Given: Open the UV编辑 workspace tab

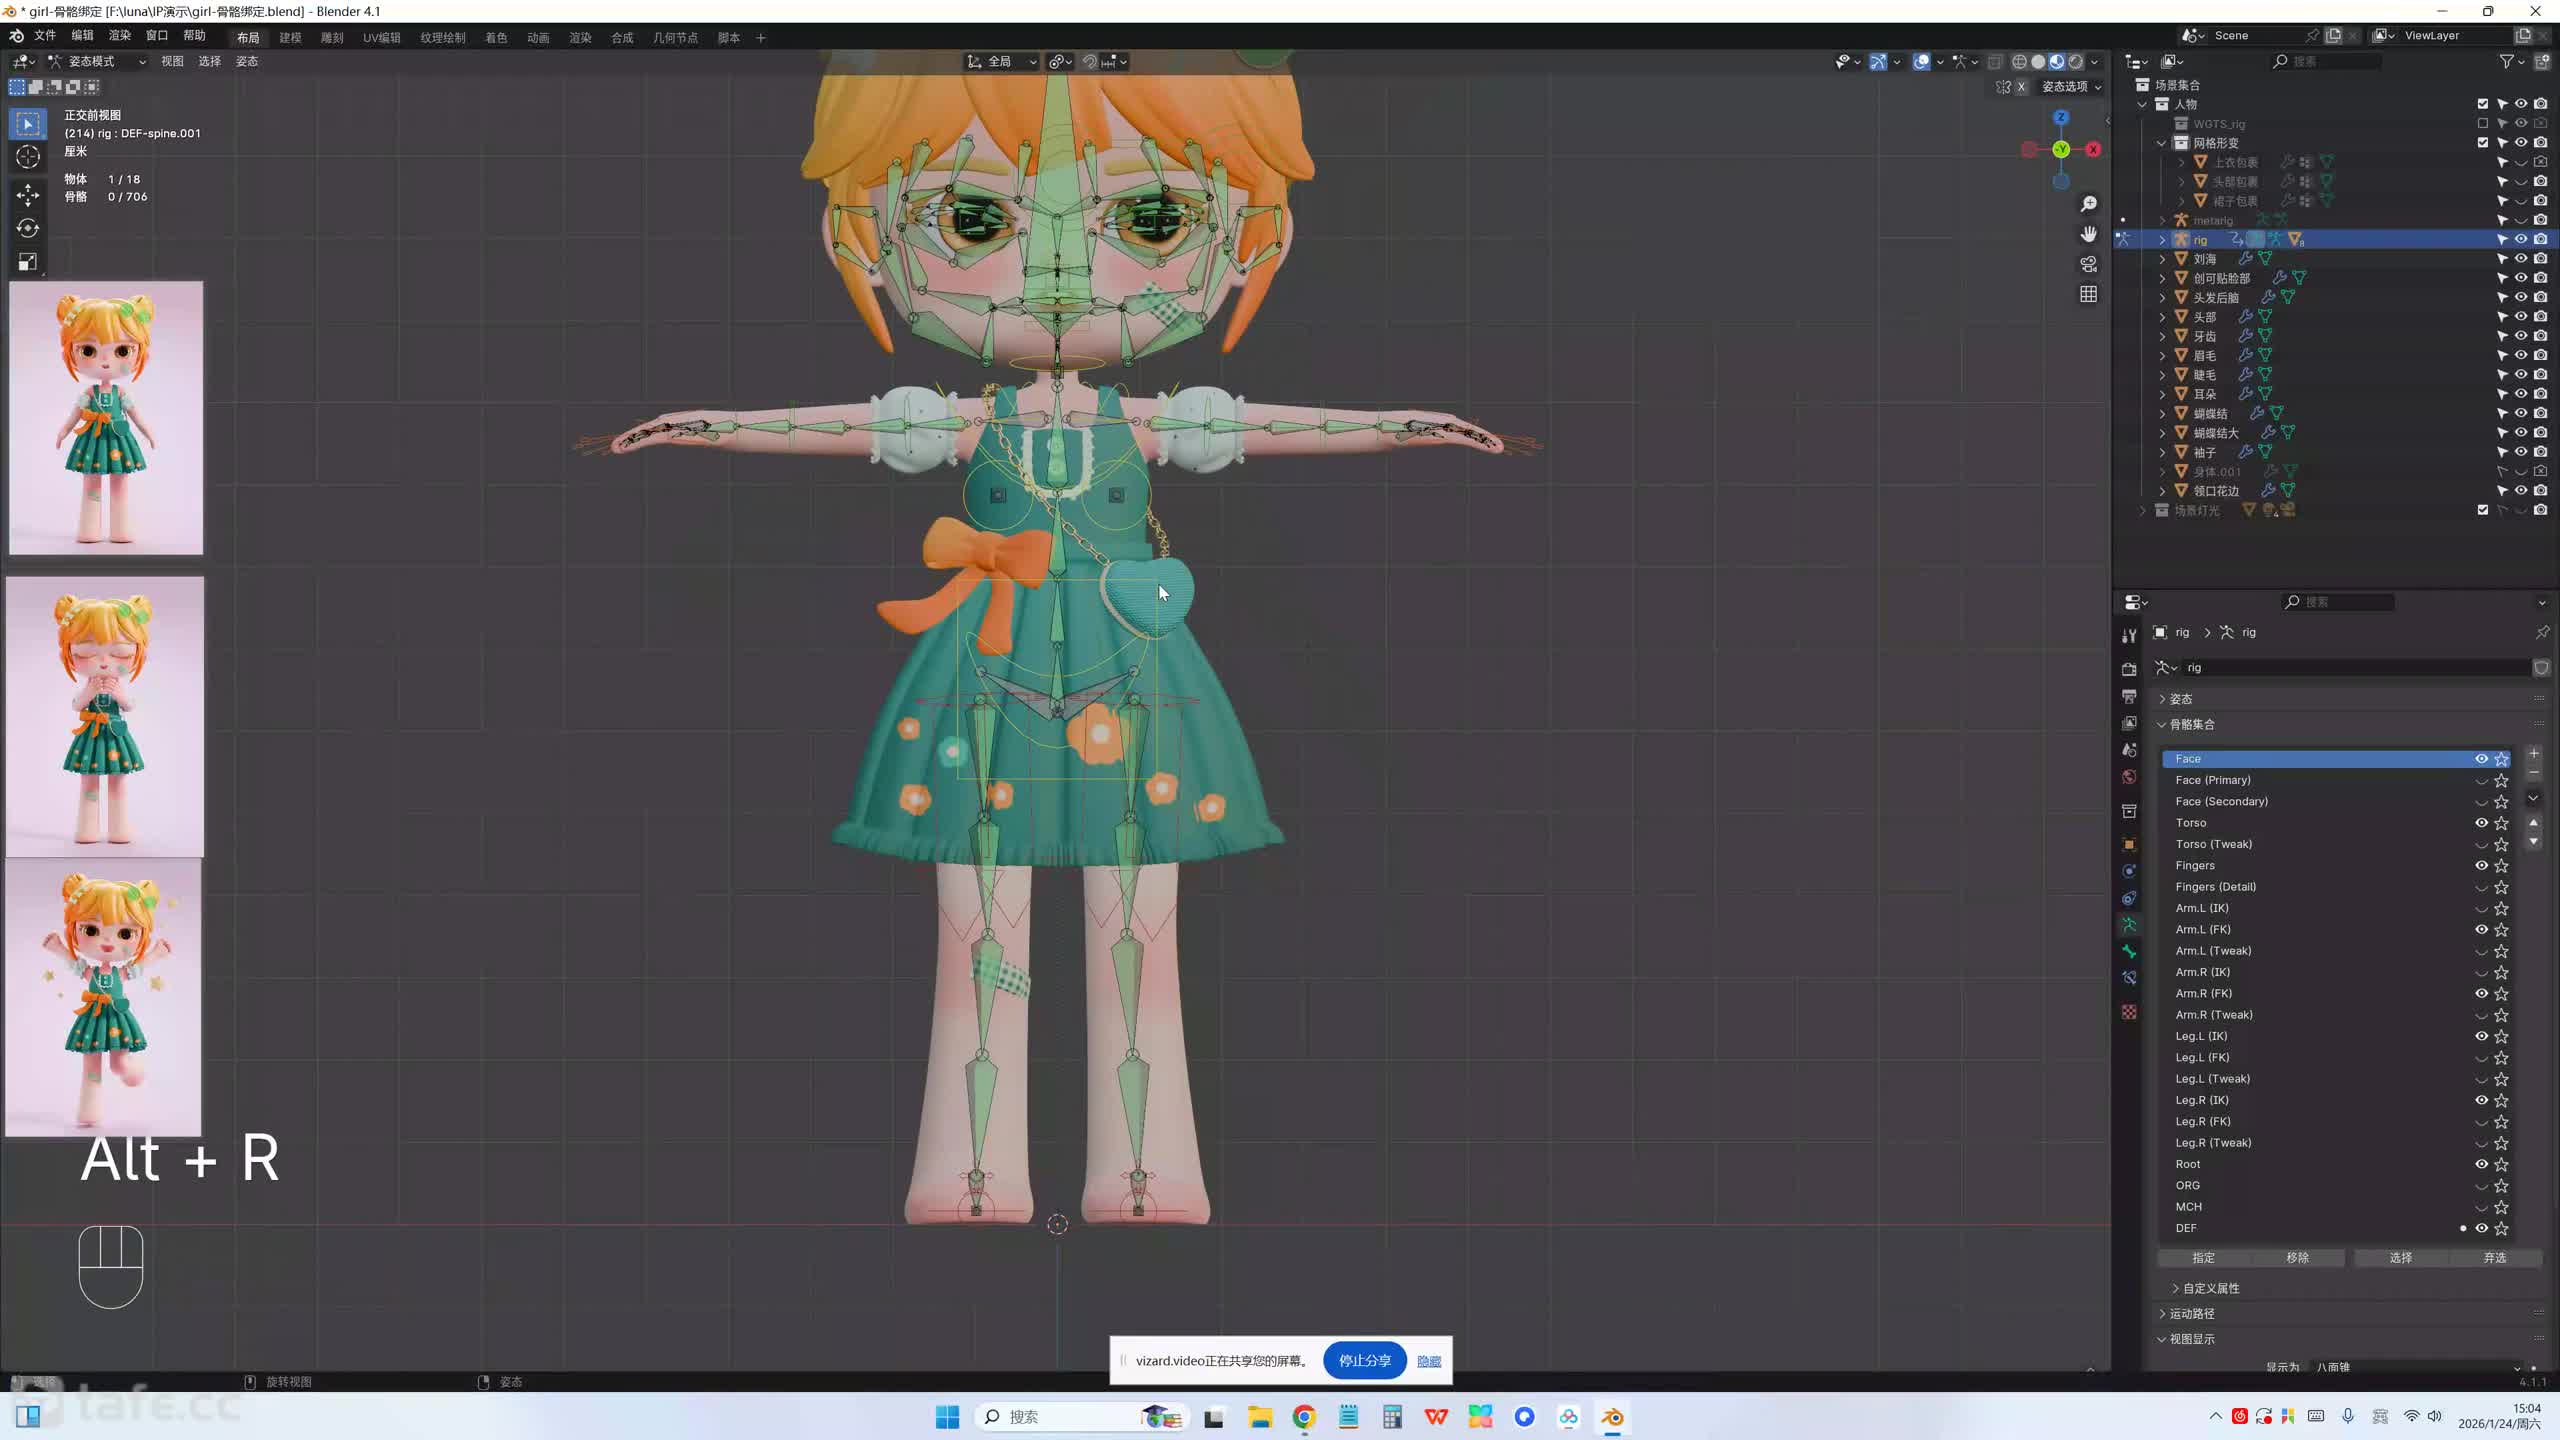Looking at the screenshot, I should tap(381, 38).
